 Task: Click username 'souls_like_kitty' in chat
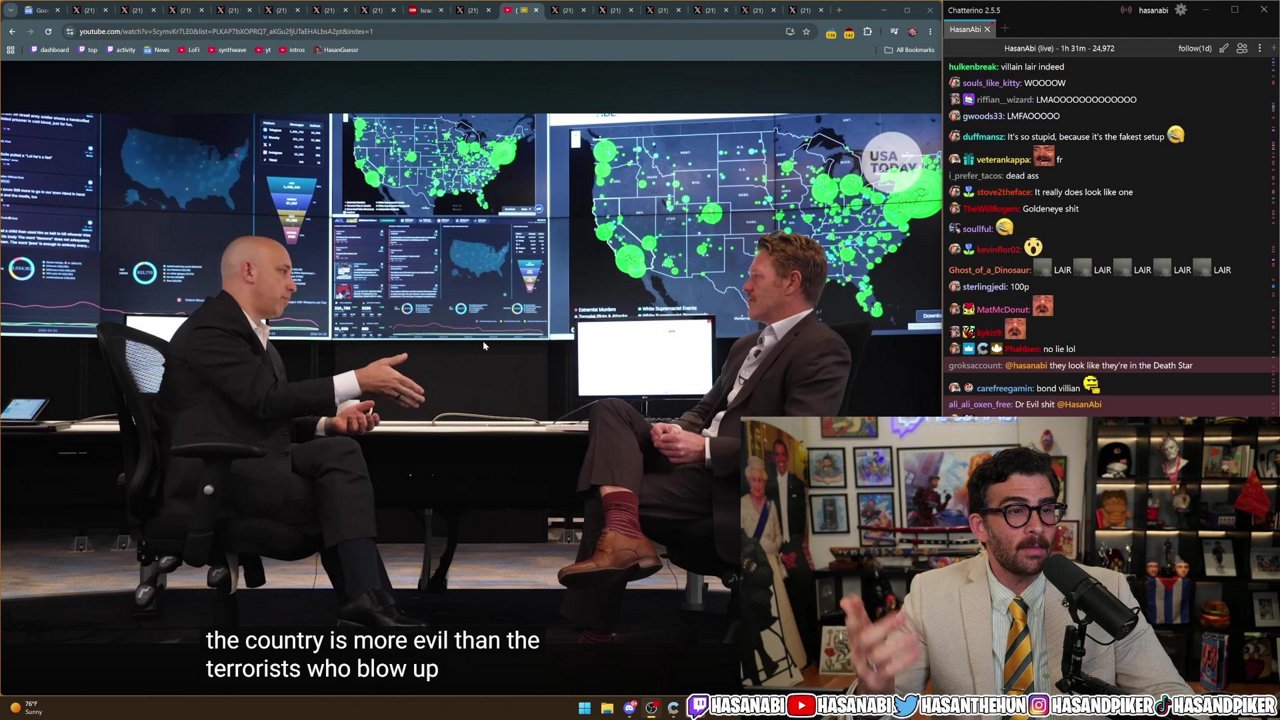pyautogui.click(x=993, y=83)
